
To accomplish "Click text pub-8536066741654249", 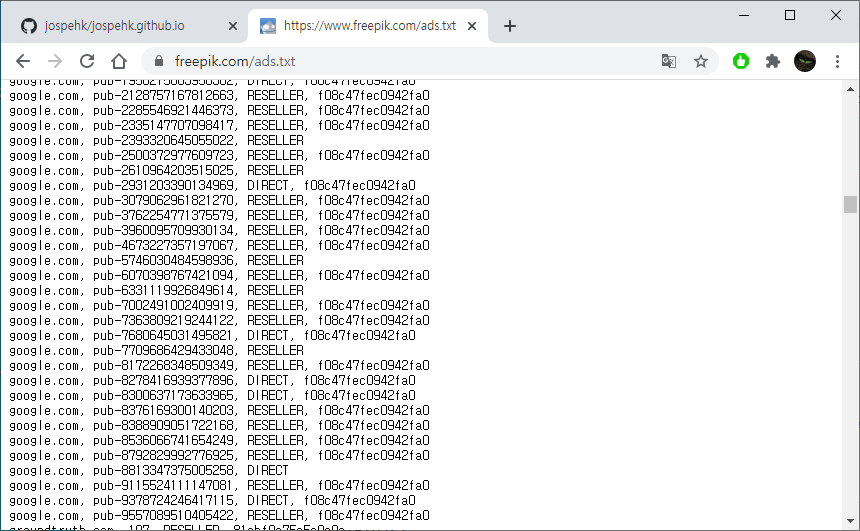I will point(165,440).
